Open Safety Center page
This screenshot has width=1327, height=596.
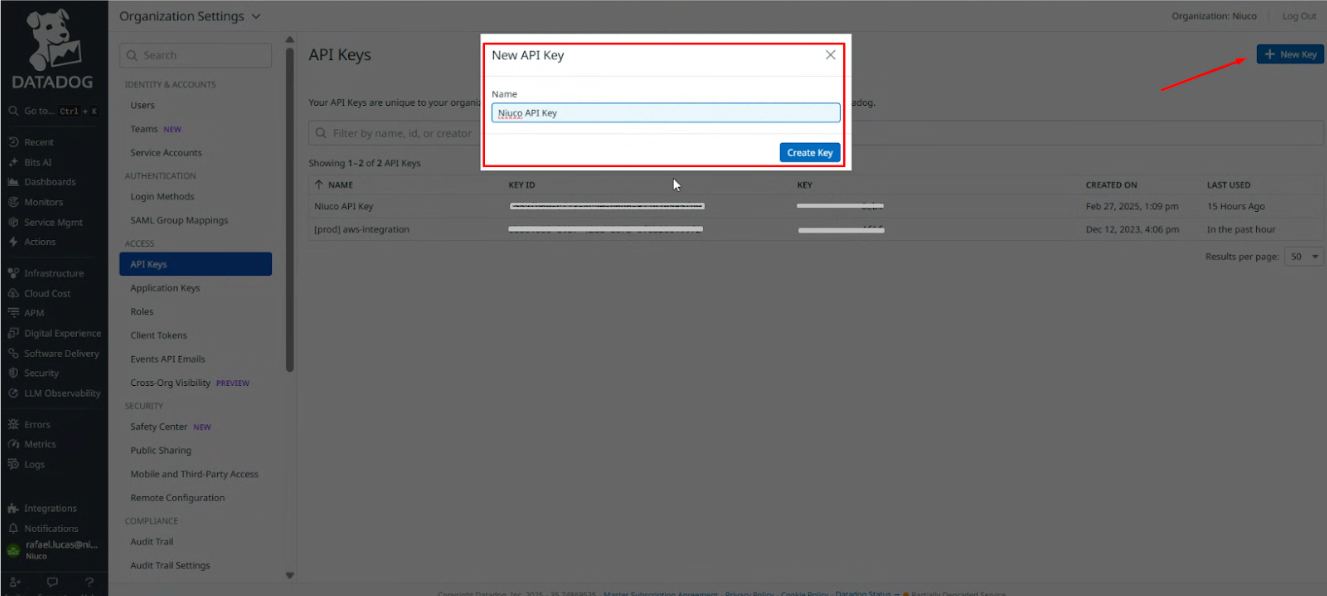(158, 427)
